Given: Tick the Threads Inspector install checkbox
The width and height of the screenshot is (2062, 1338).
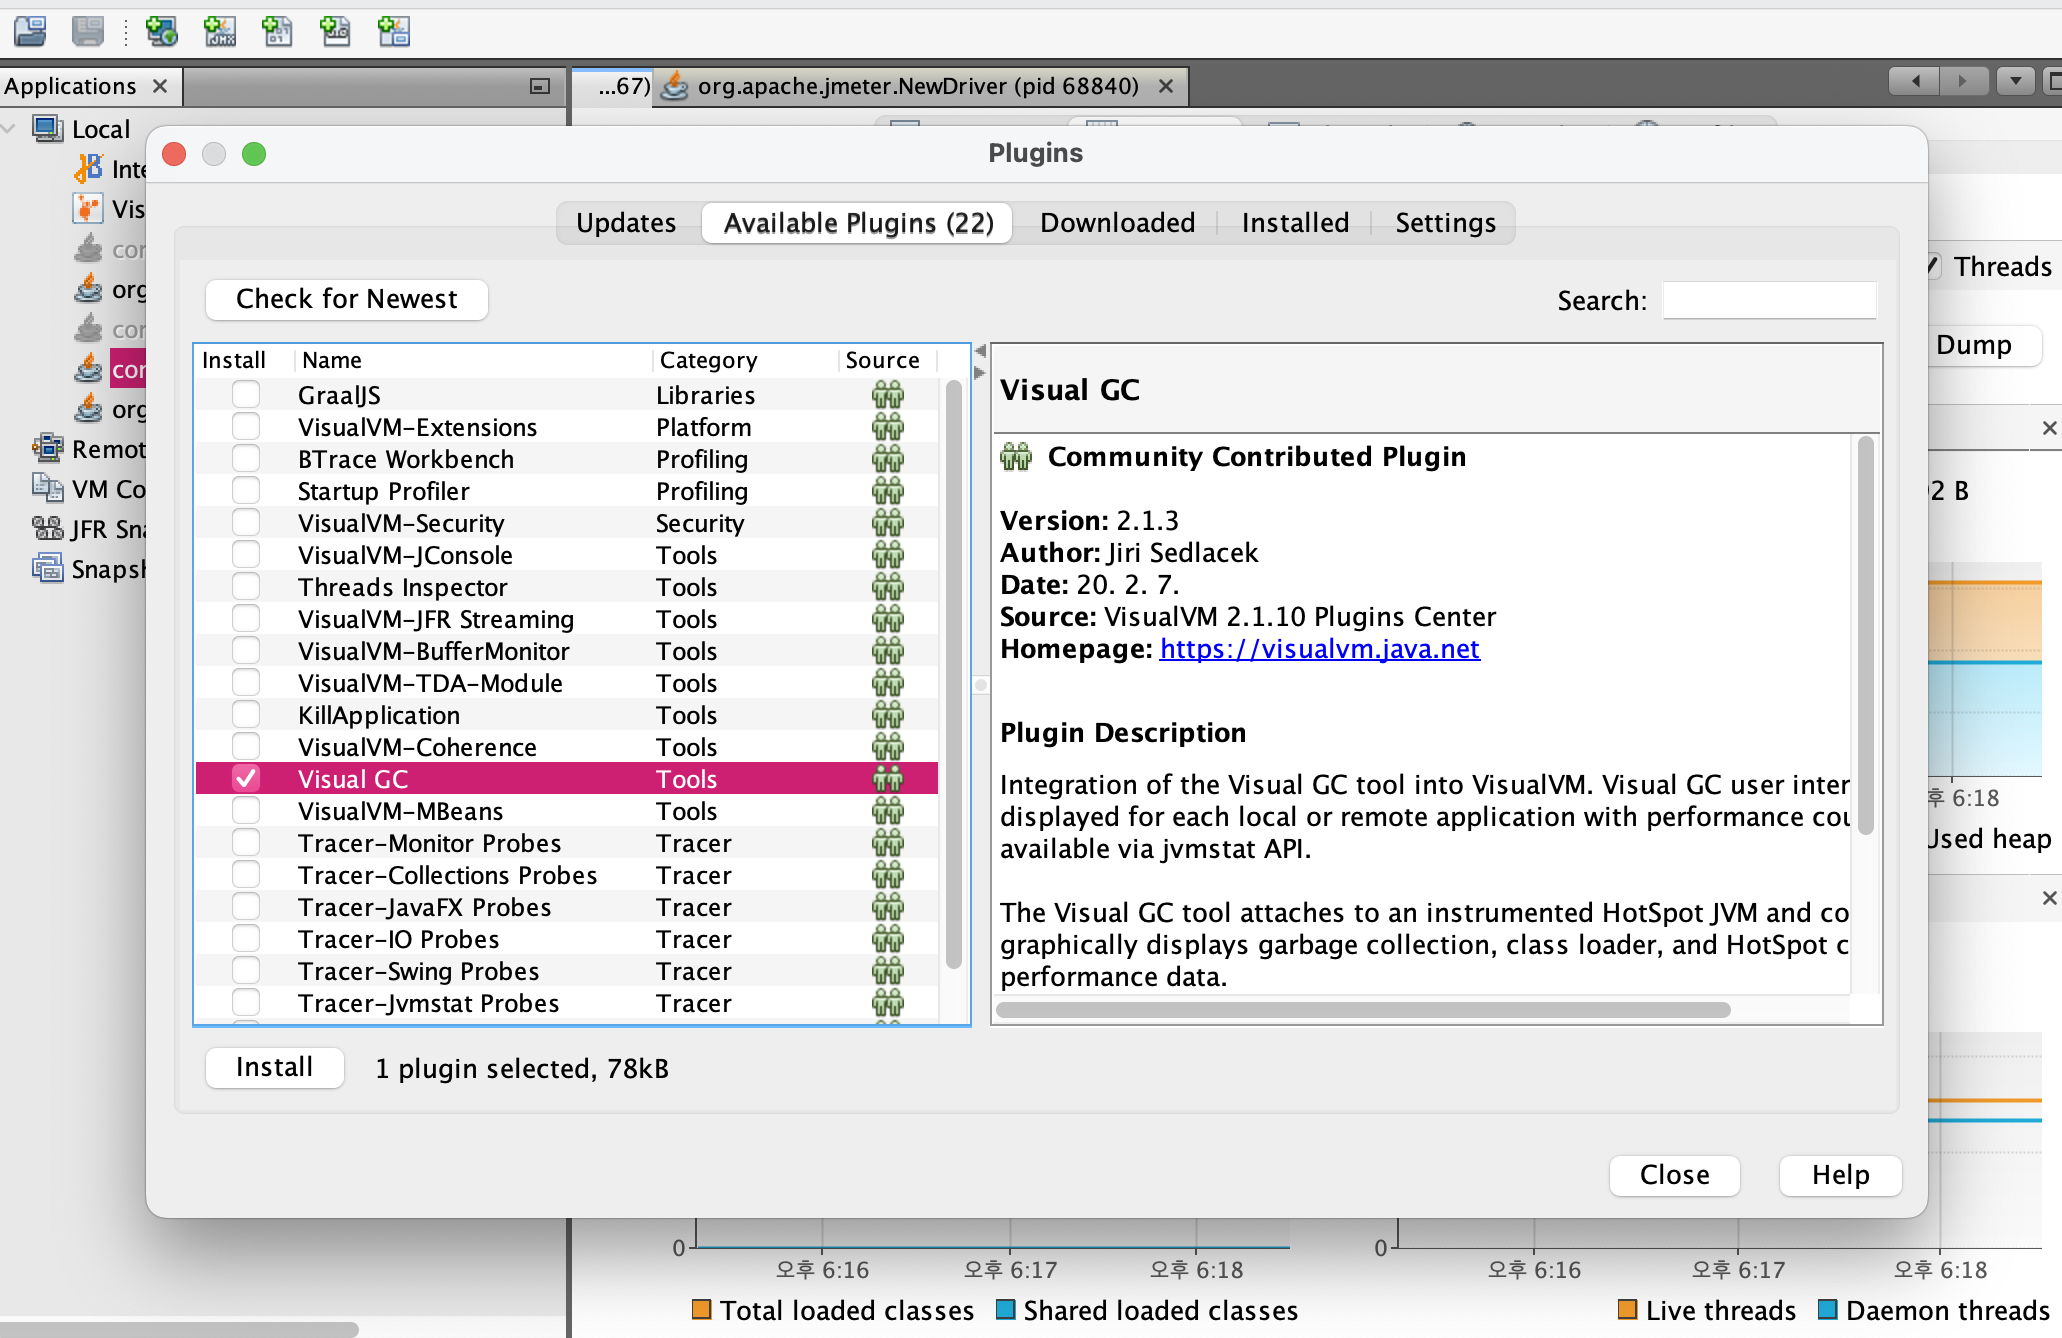Looking at the screenshot, I should (x=246, y=587).
